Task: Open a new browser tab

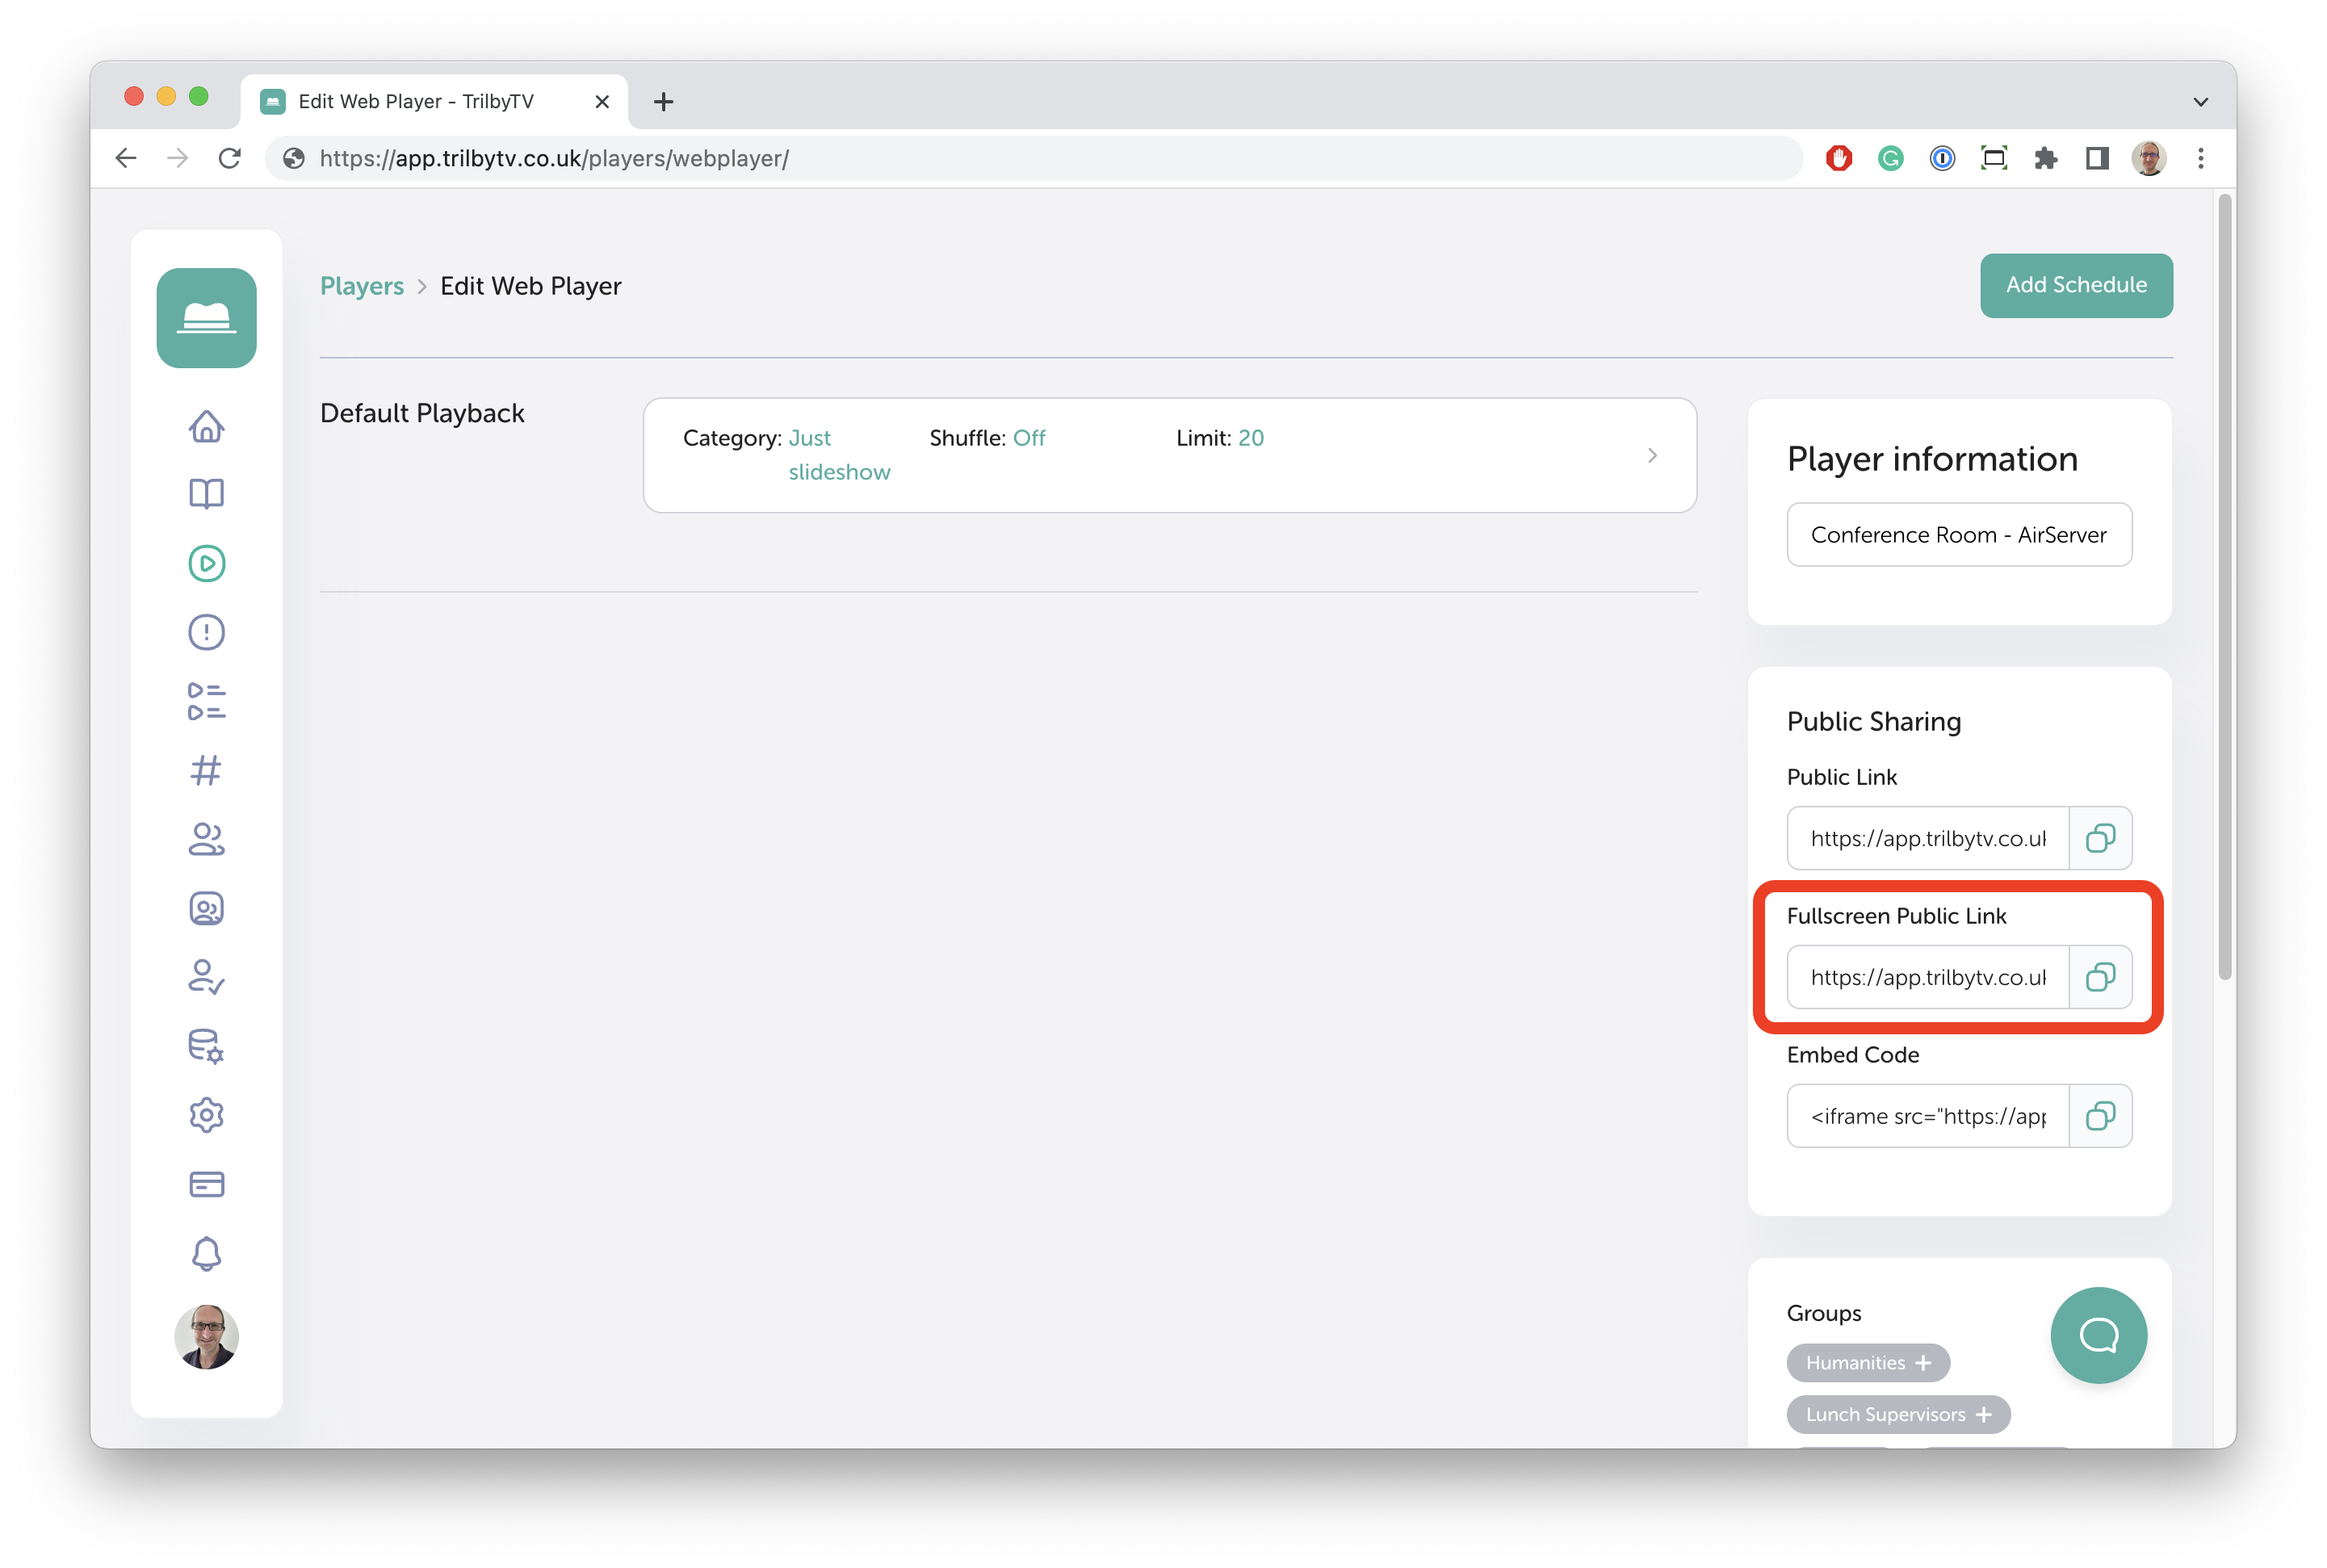Action: (x=663, y=102)
